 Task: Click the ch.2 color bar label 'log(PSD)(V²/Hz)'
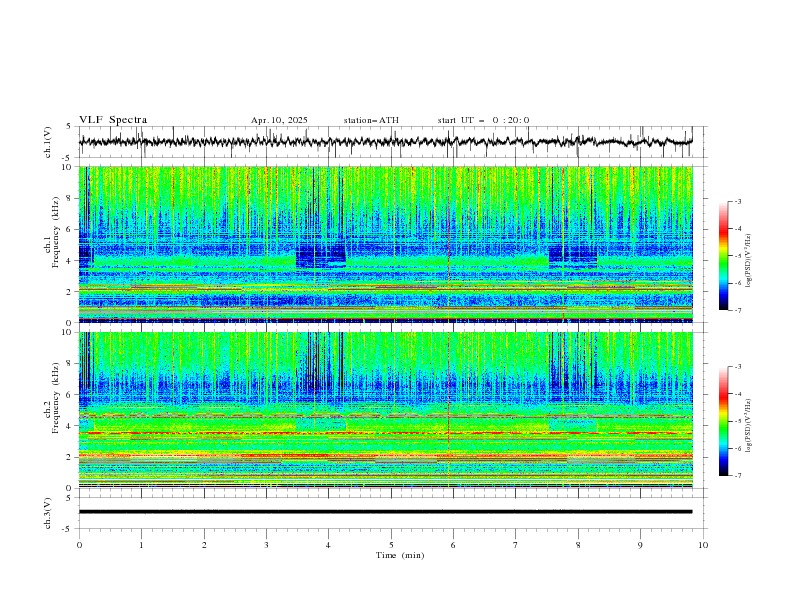749,425
